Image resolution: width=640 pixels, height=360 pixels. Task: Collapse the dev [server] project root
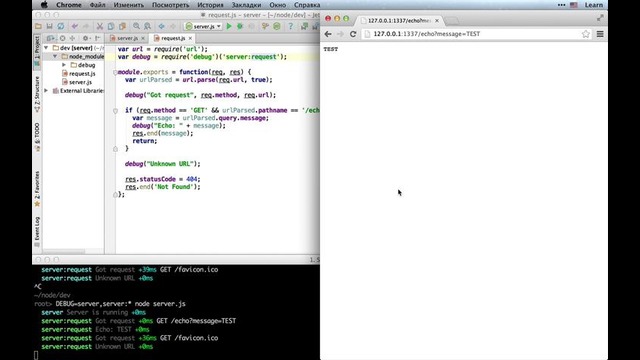(x=46, y=48)
